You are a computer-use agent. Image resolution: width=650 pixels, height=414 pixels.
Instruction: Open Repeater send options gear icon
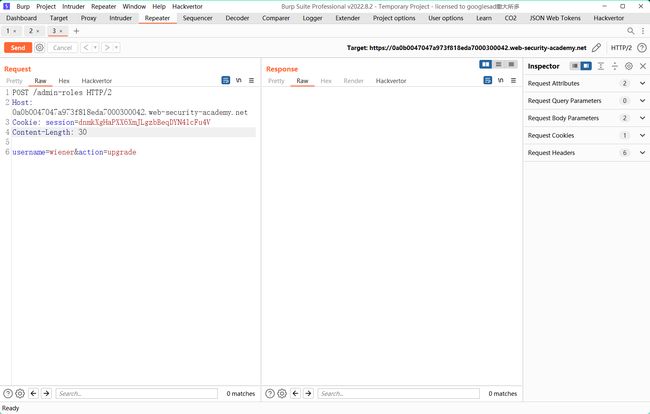(40, 47)
